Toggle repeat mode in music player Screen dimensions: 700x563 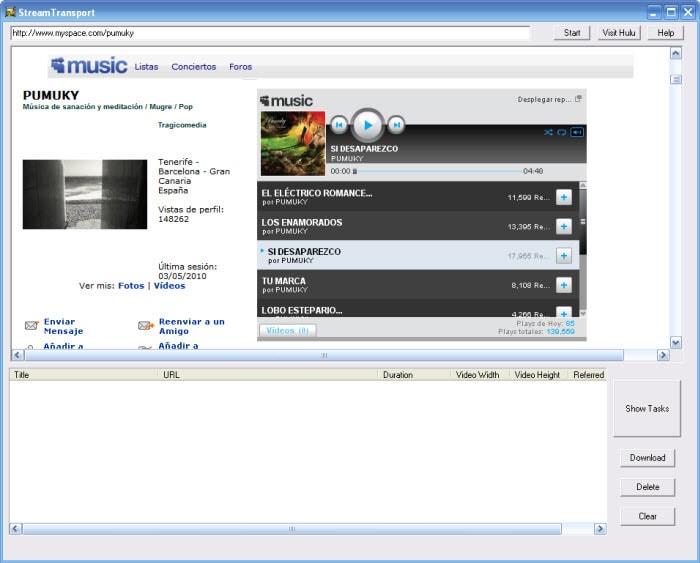point(562,132)
